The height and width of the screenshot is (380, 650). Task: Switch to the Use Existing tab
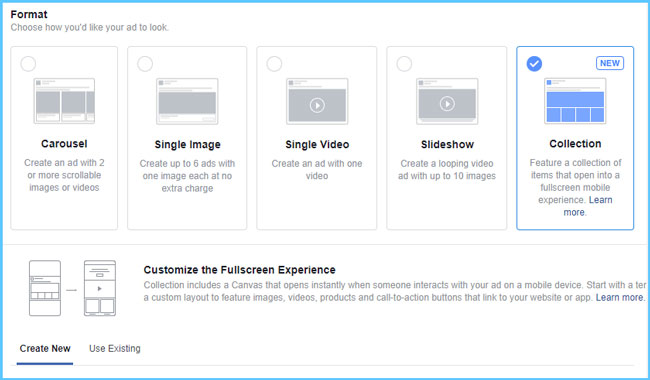[115, 349]
